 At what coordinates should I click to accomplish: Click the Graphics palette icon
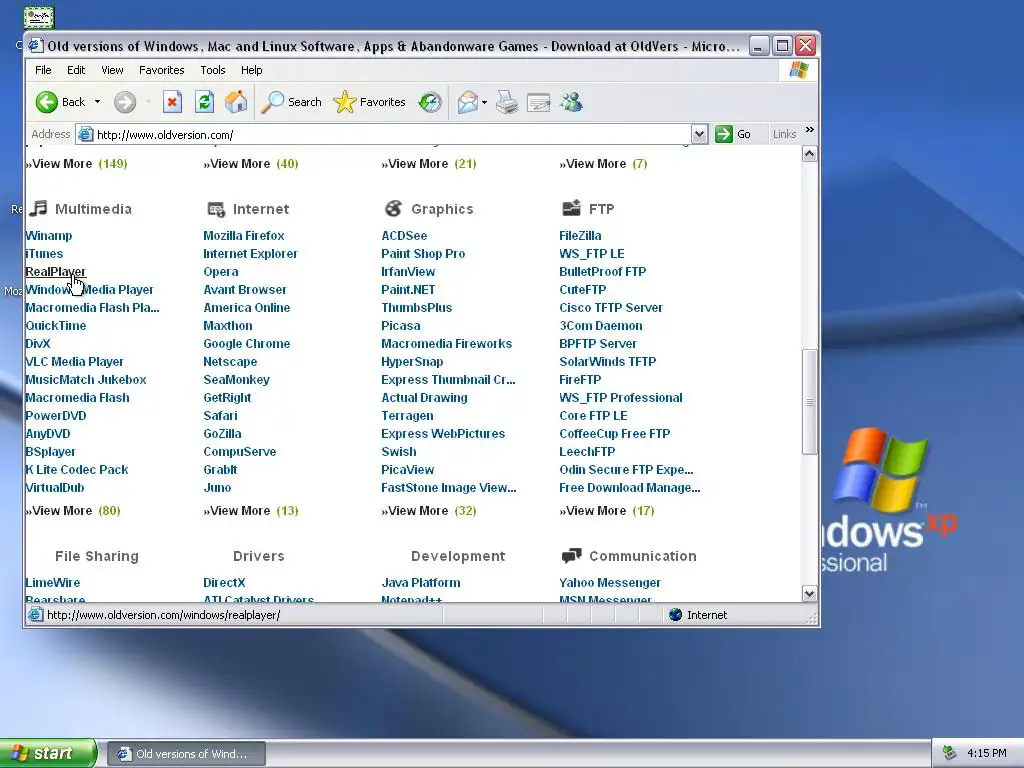click(394, 208)
